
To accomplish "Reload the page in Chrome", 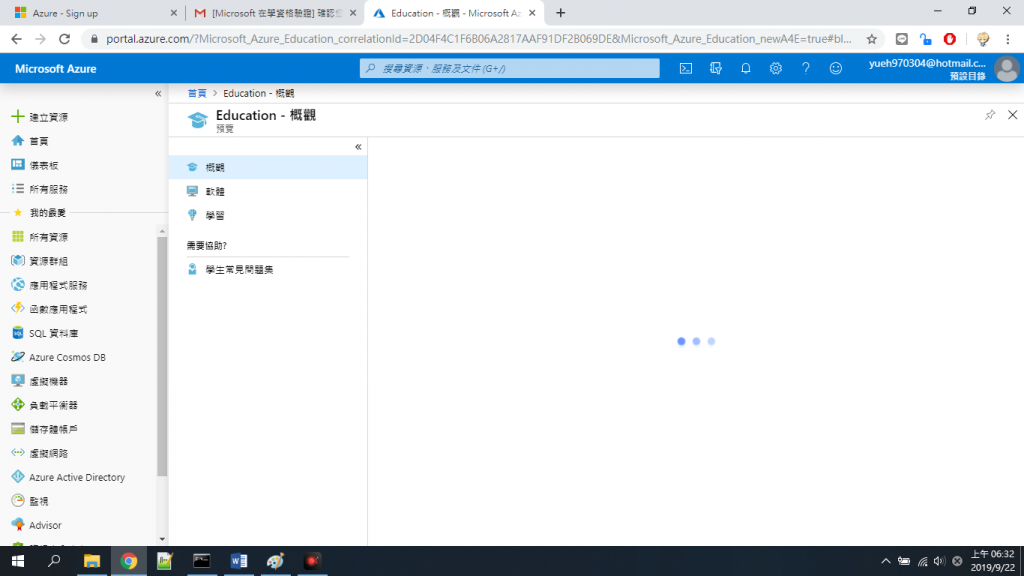I will click(64, 39).
